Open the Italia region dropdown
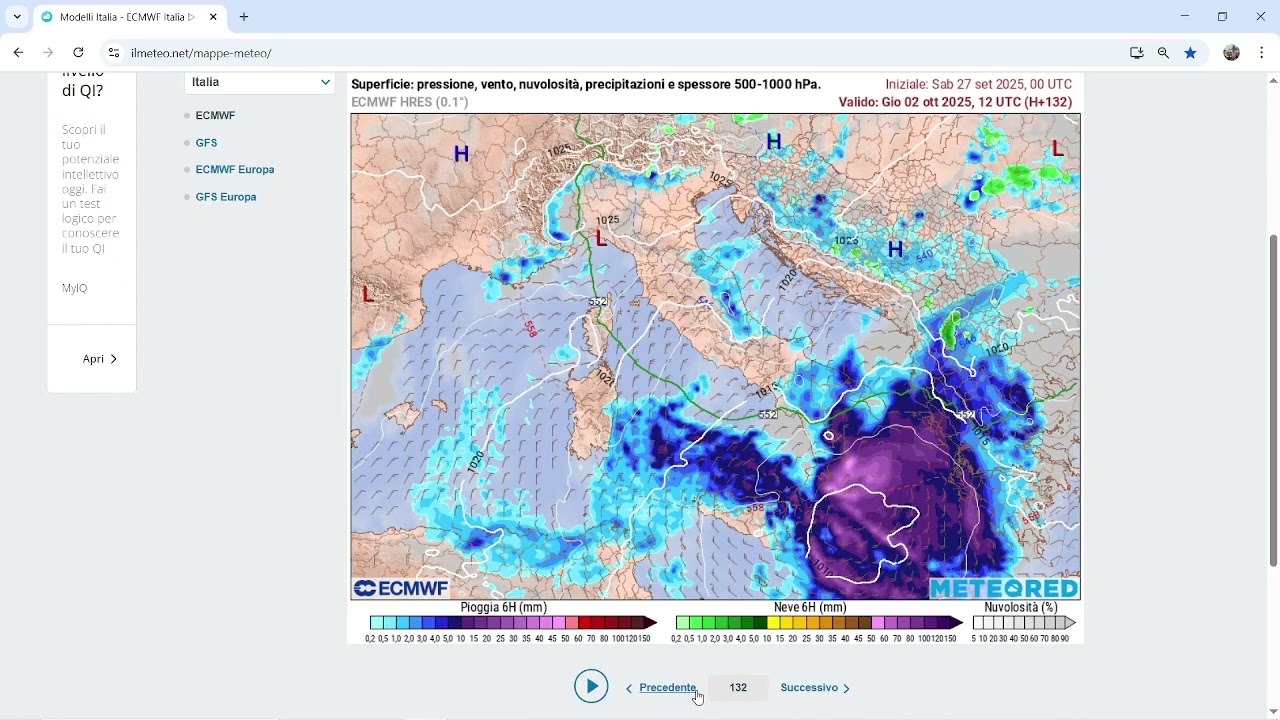Viewport: 1280px width, 720px height. point(260,82)
